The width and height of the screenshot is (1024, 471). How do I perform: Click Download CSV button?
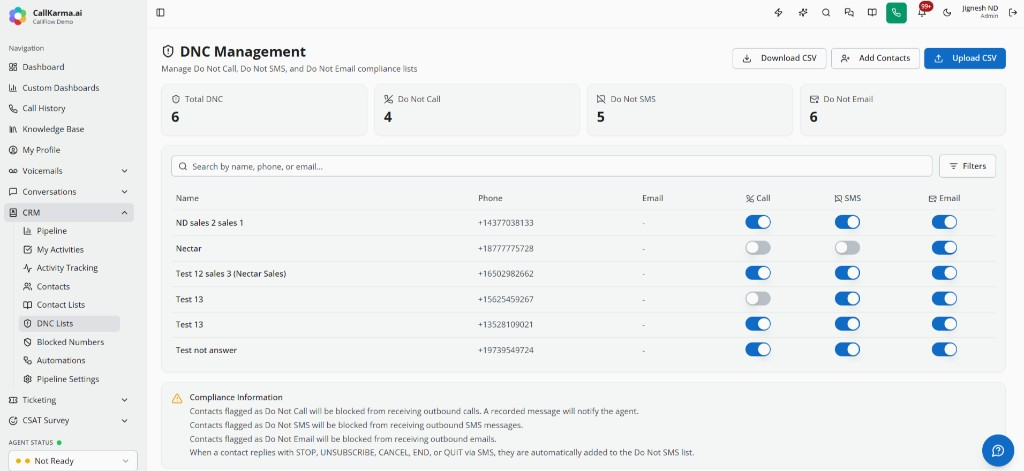779,58
